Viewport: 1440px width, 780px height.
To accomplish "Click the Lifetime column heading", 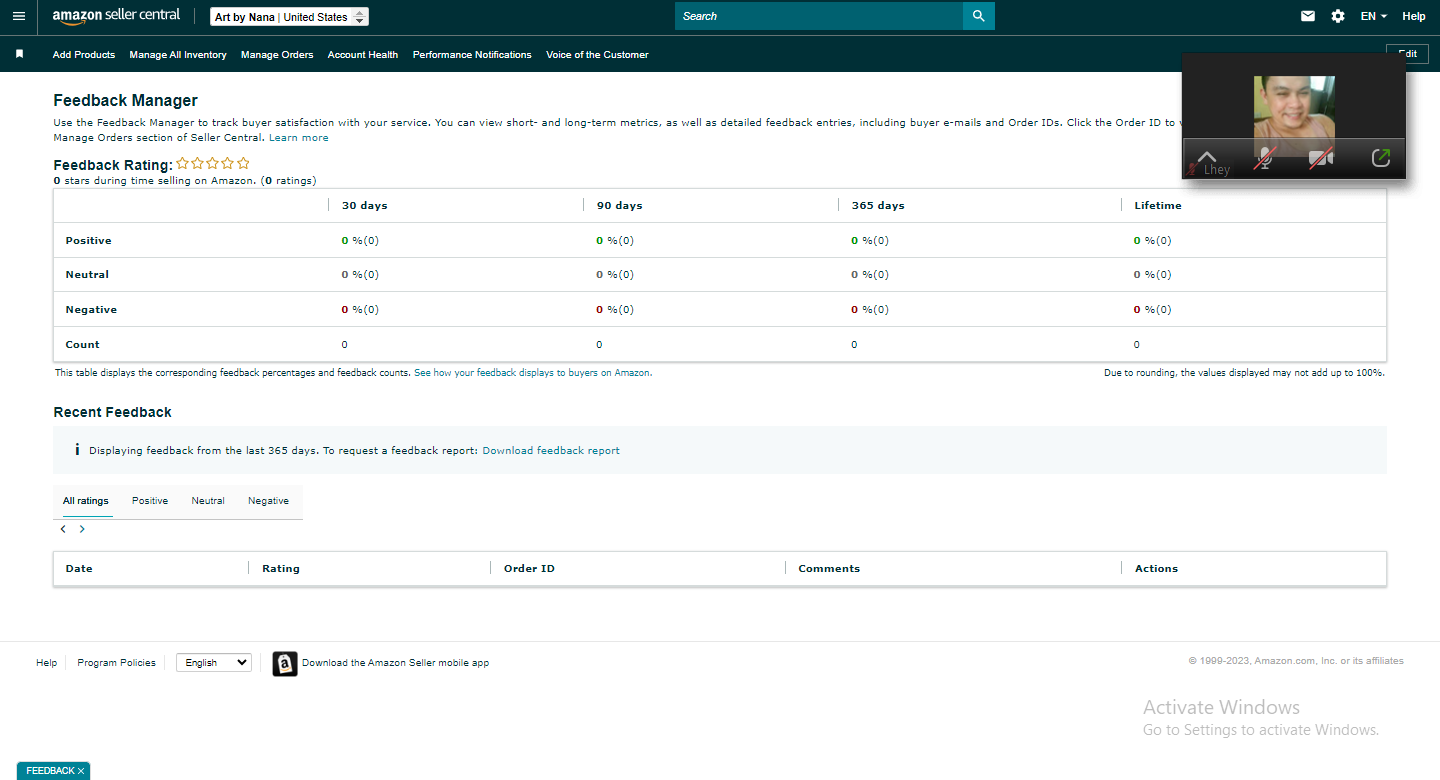I will click(x=1158, y=205).
